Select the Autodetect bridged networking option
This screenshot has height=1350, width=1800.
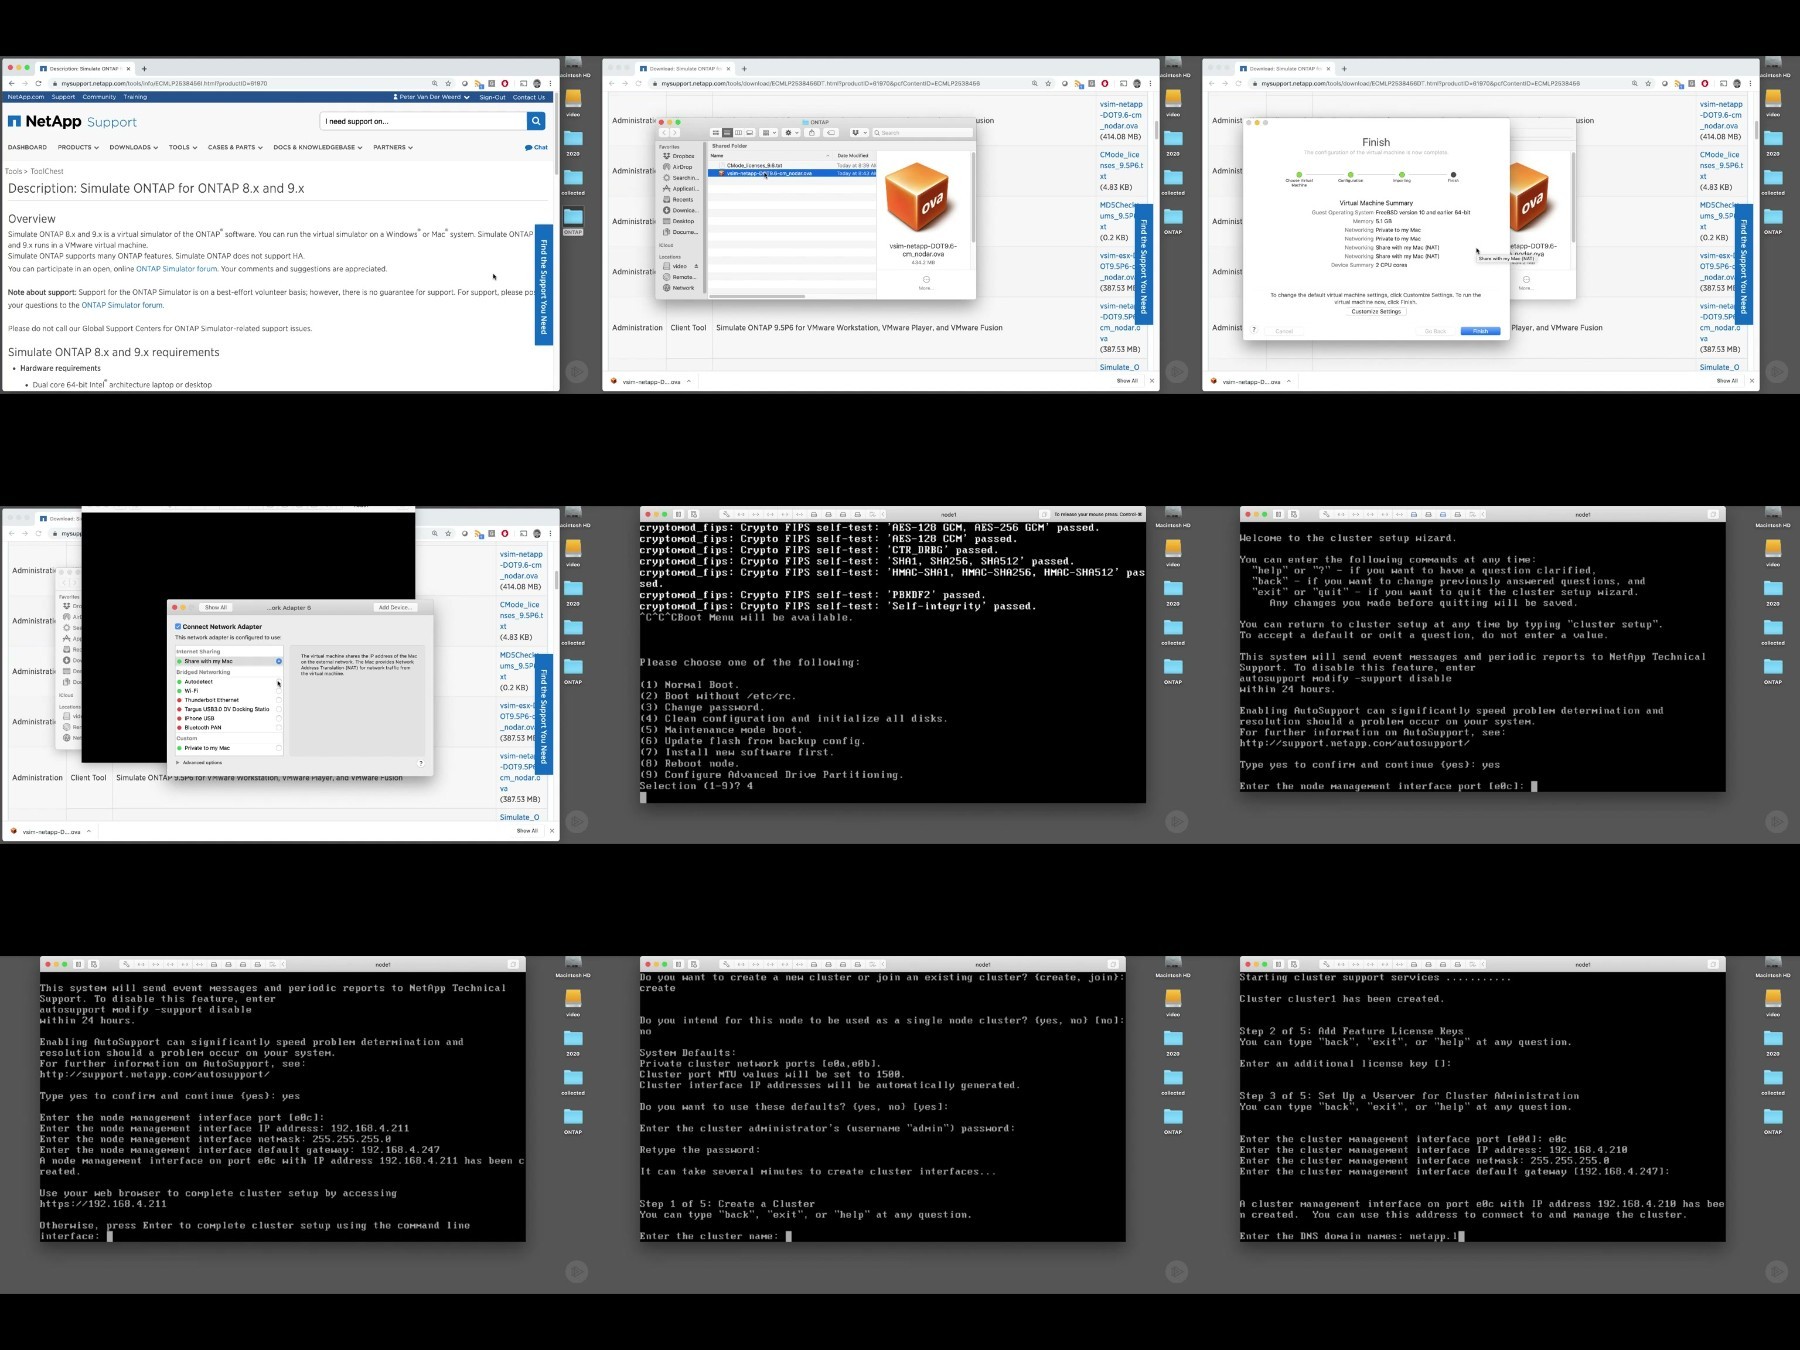point(278,682)
